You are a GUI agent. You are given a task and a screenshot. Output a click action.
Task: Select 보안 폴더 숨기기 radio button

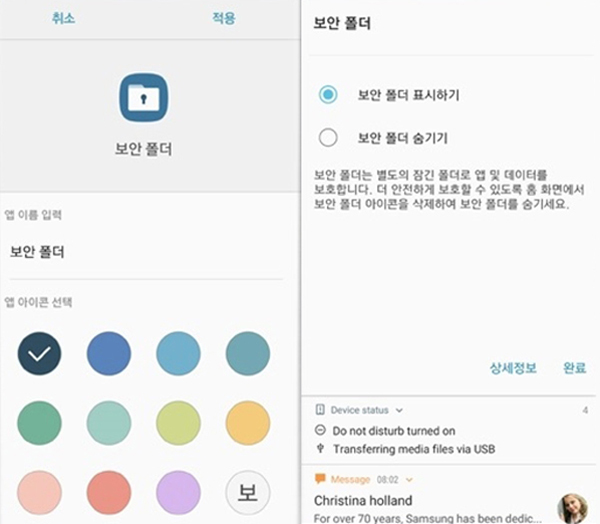(x=328, y=137)
